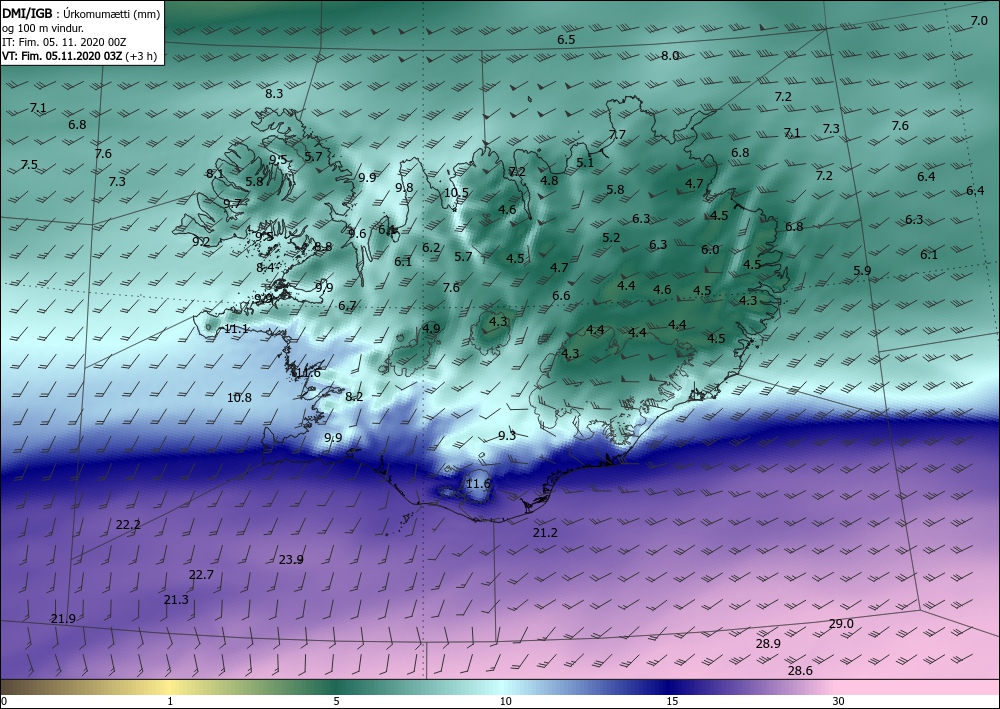Click the 29.0 value label

click(x=841, y=624)
